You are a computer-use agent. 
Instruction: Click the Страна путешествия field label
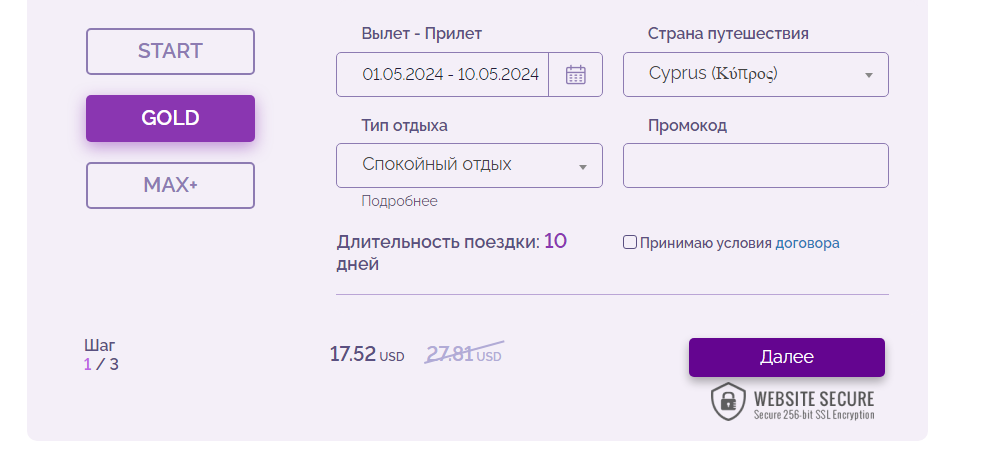[728, 34]
